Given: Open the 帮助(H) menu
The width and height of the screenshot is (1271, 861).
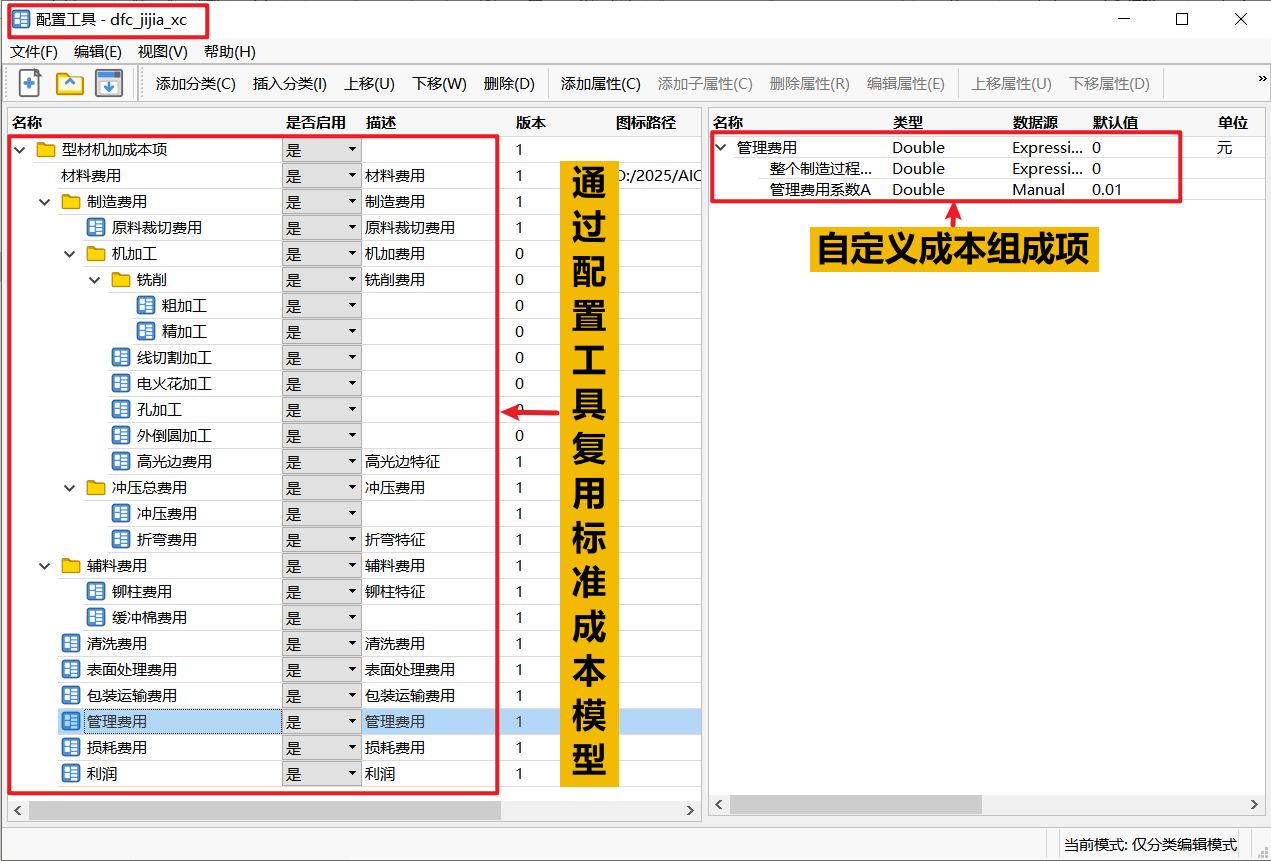Looking at the screenshot, I should [229, 52].
